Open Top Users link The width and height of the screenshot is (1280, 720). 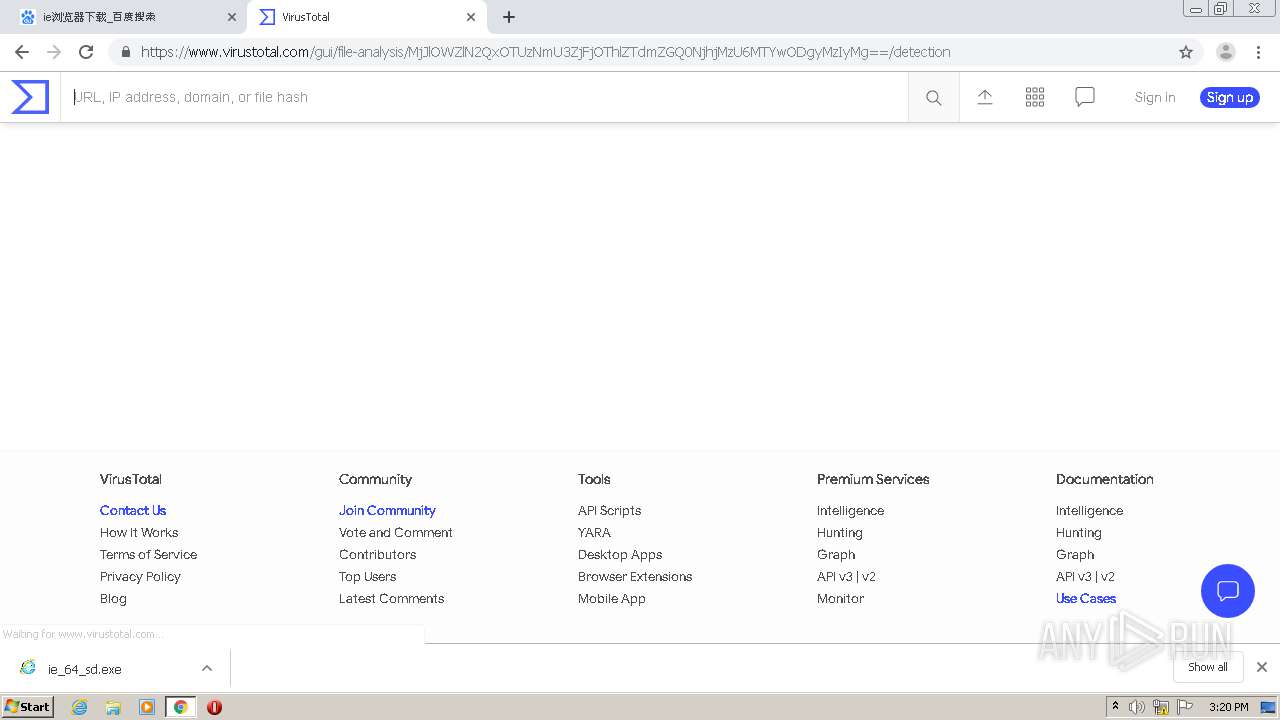[367, 576]
